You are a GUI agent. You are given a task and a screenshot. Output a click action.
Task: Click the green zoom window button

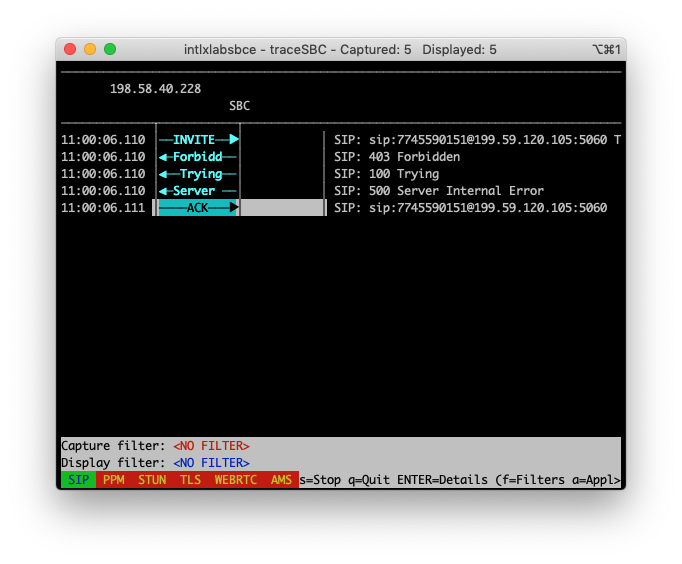(110, 49)
